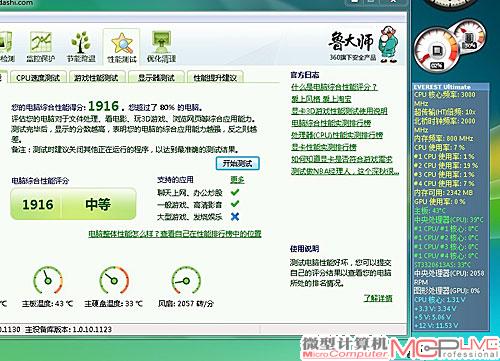Click the 开始测试 button
This screenshot has width=500, height=361.
click(238, 163)
